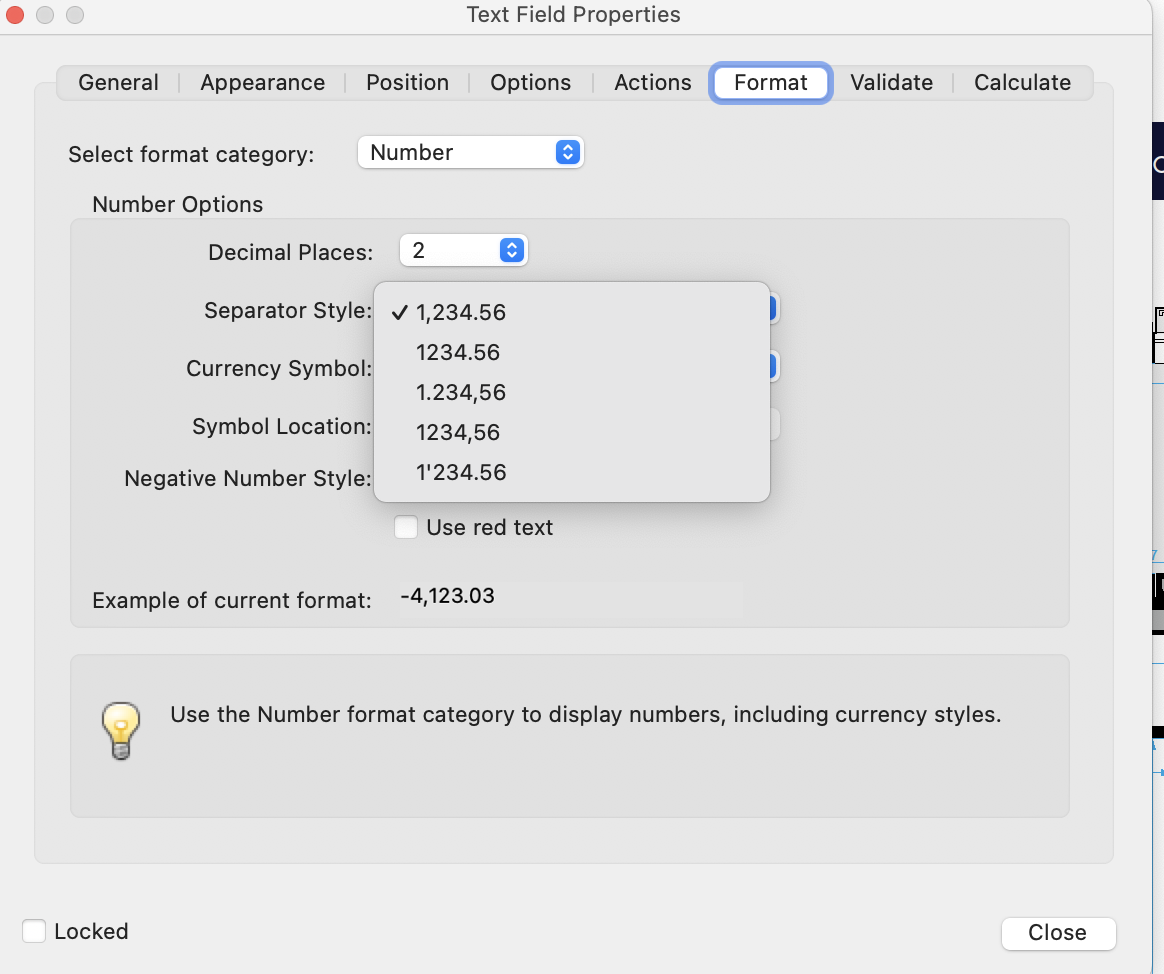Switch to the Validate tab
The image size is (1164, 974).
tap(891, 82)
